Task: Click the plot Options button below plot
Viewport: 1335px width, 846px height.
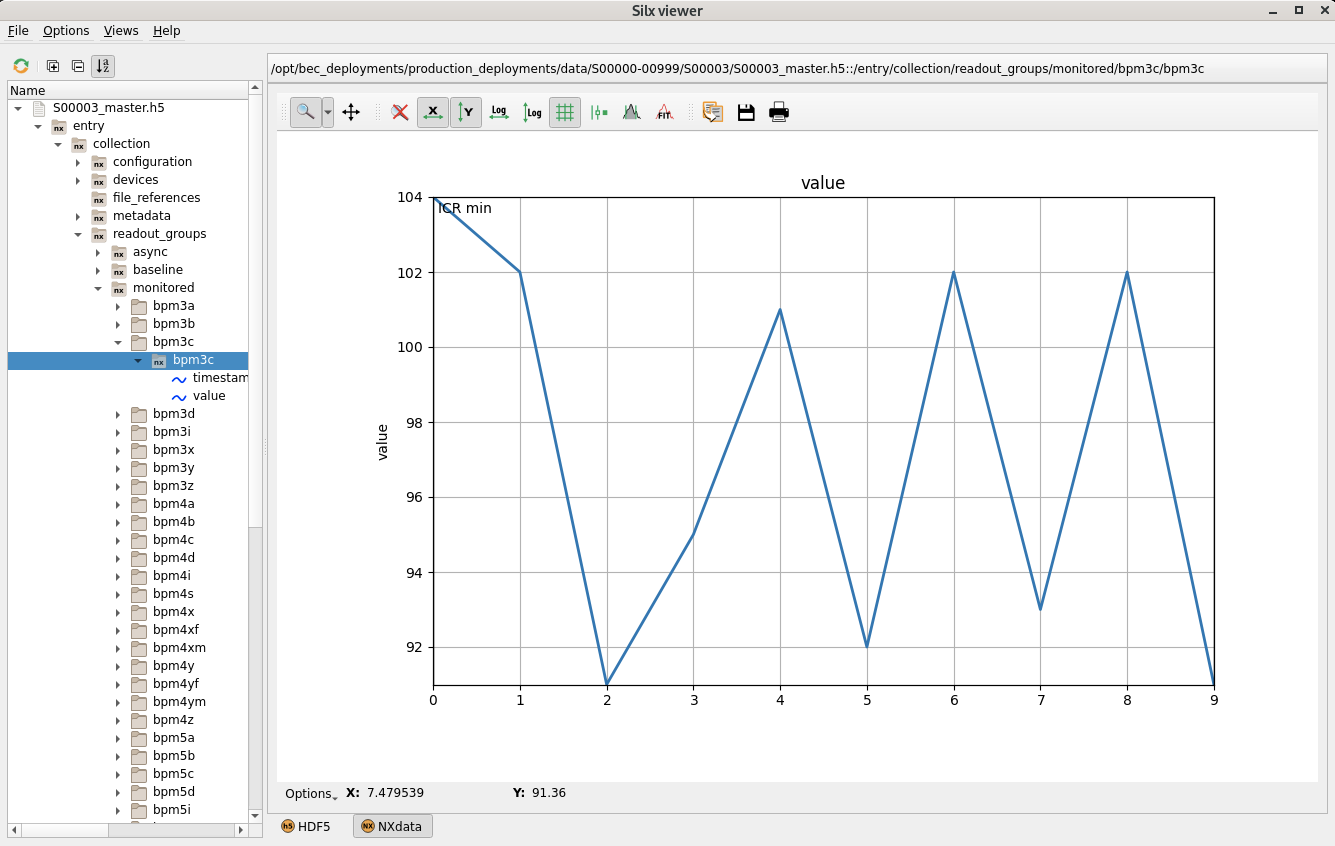Action: tap(310, 794)
